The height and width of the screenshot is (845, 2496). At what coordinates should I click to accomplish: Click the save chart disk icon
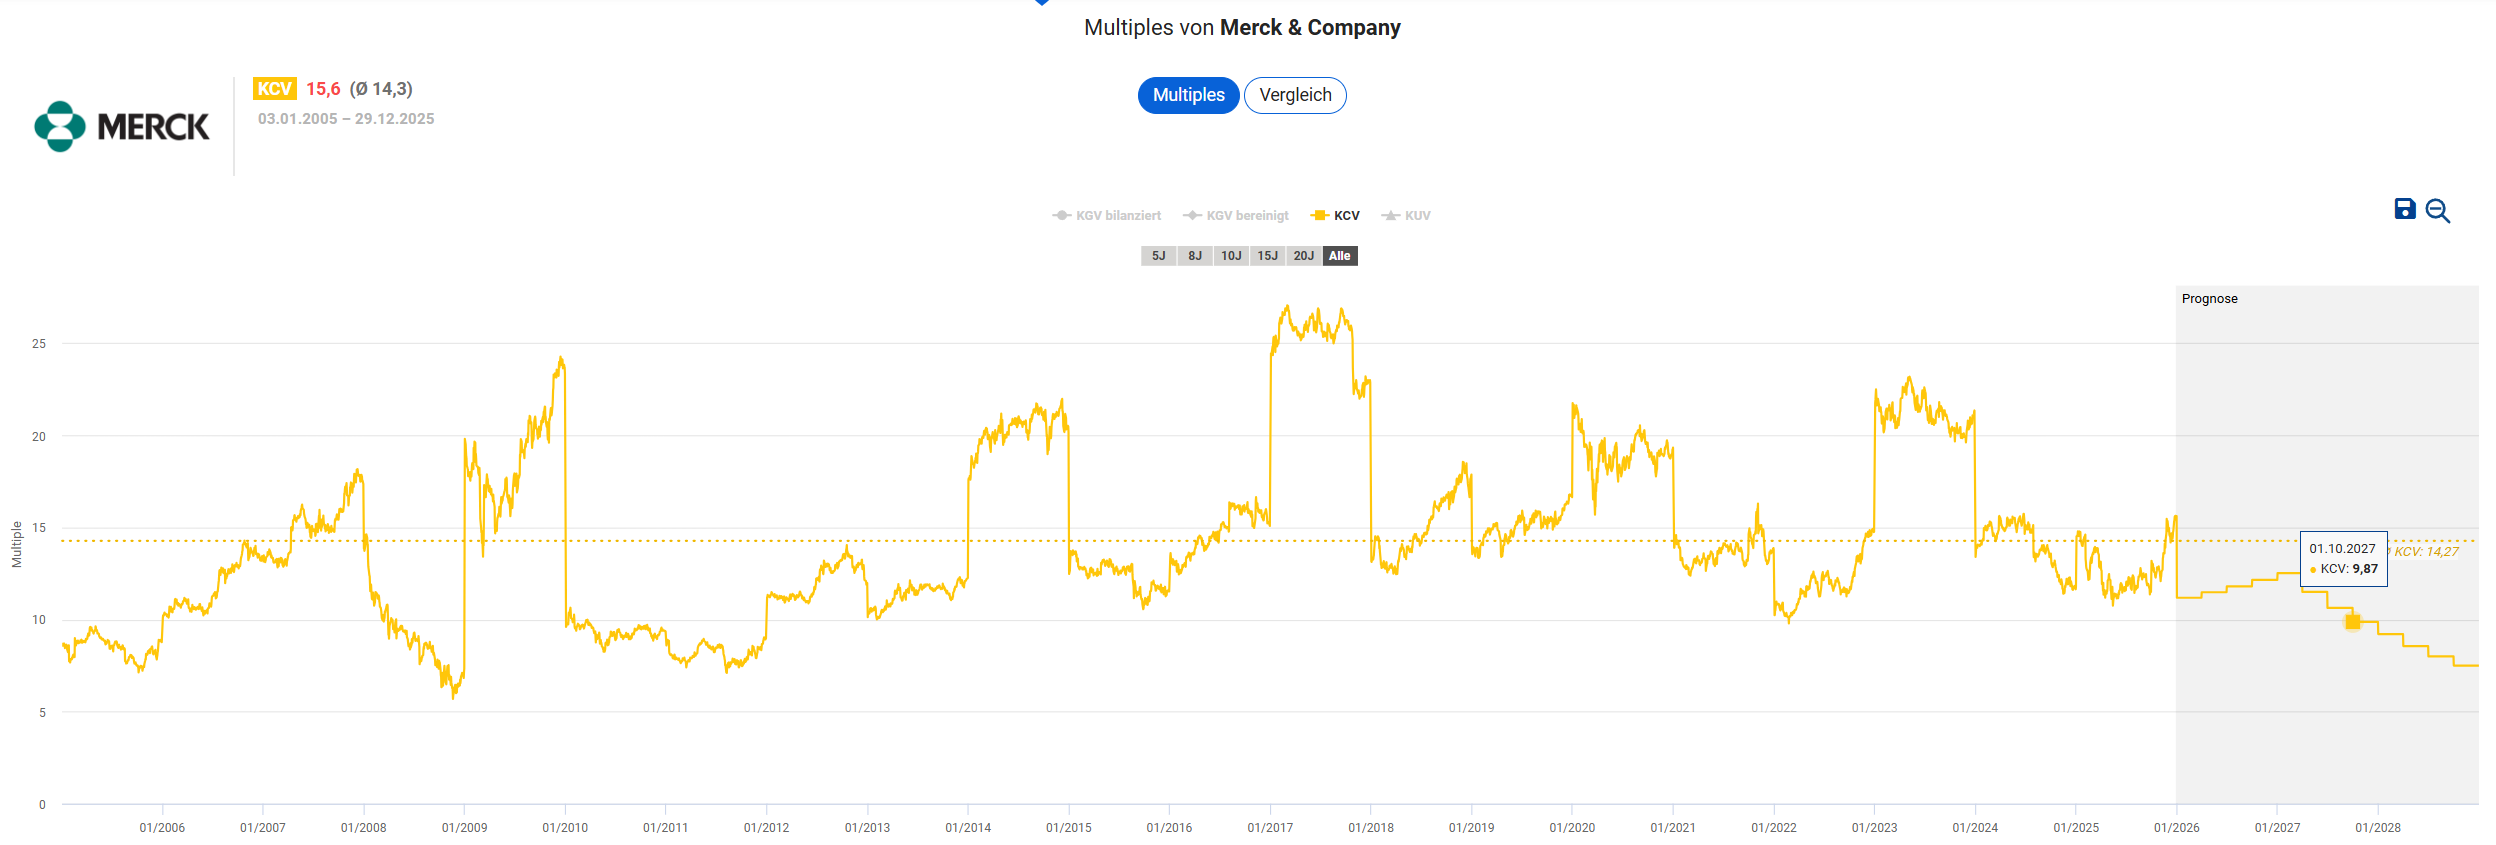(2404, 209)
